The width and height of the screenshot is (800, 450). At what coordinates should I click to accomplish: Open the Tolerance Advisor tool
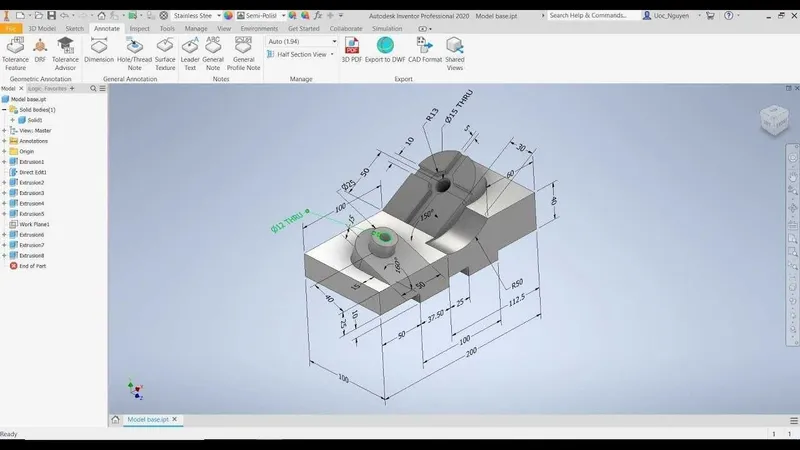point(65,54)
